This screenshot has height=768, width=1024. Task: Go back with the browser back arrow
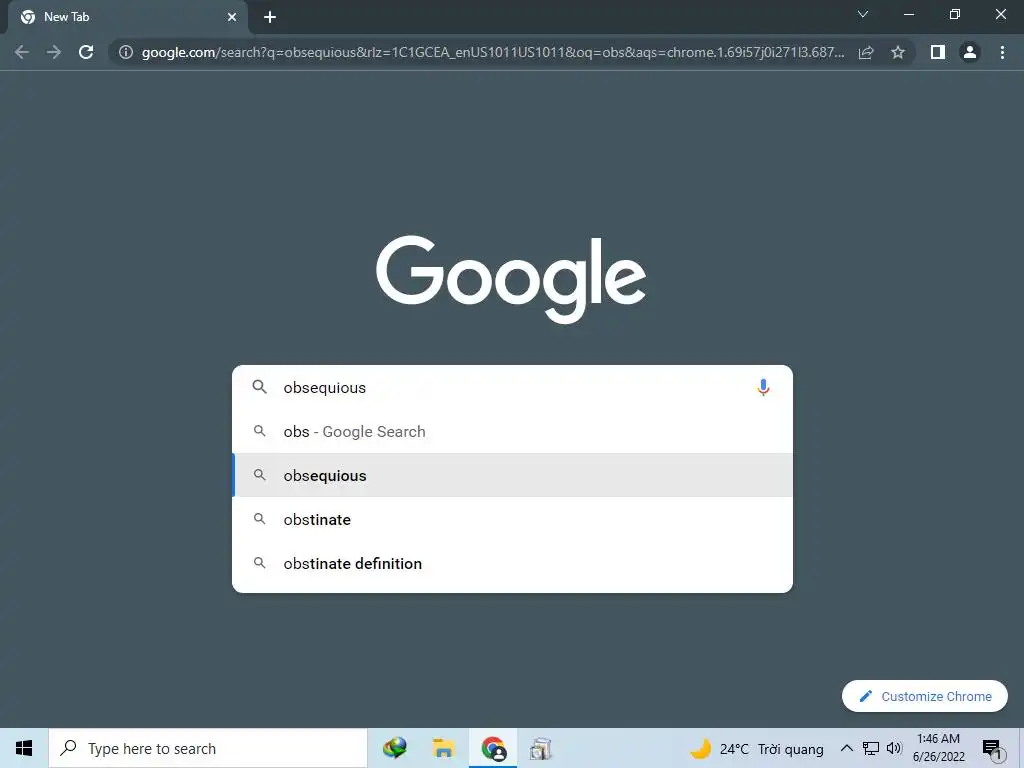22,52
